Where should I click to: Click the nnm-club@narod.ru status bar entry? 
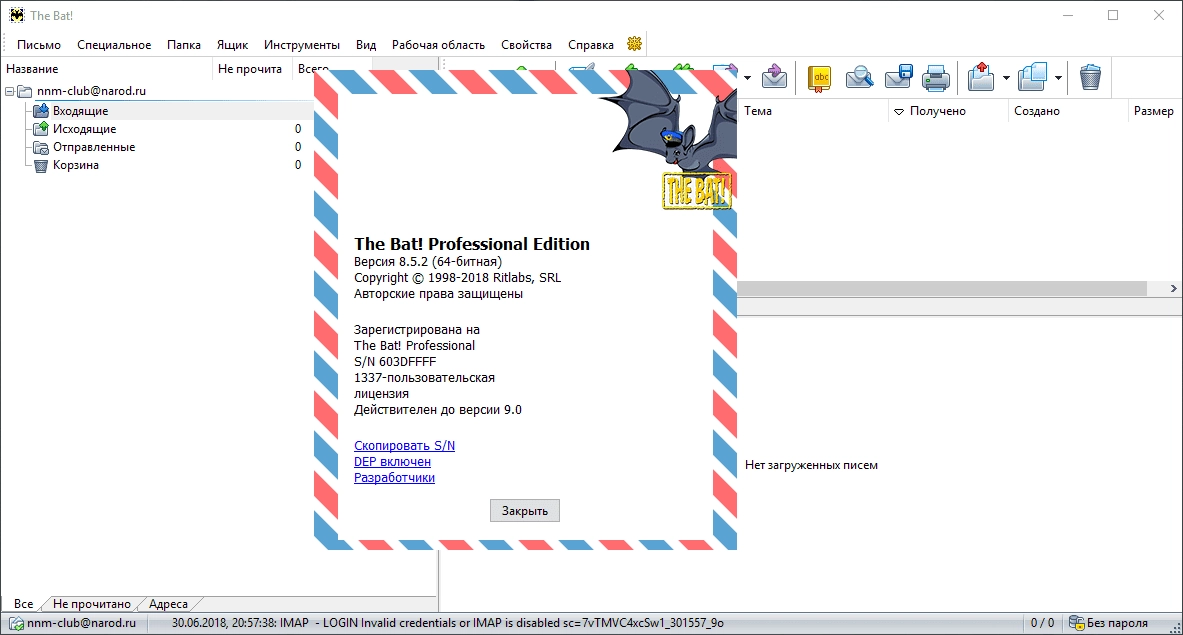81,623
